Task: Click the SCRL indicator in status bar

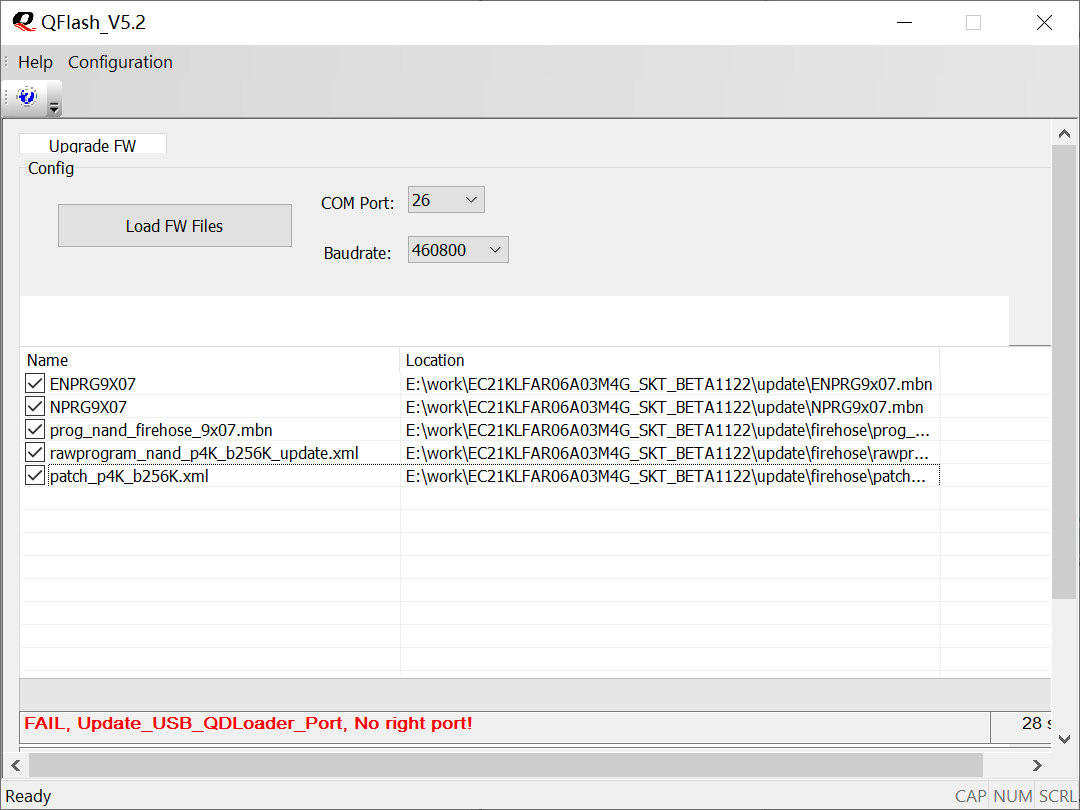Action: [1057, 796]
